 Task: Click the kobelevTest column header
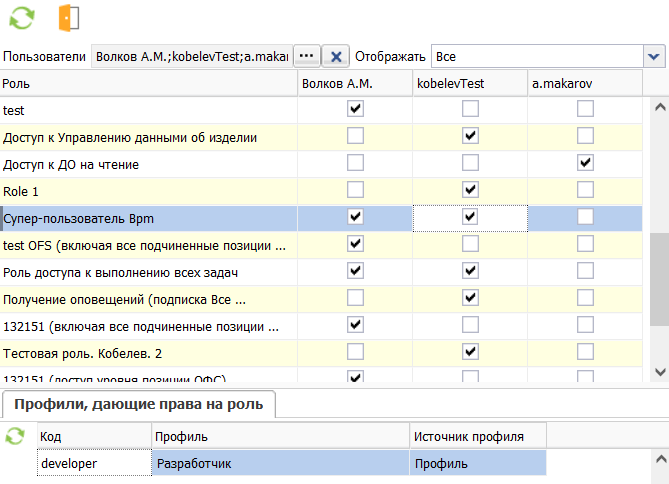click(470, 84)
